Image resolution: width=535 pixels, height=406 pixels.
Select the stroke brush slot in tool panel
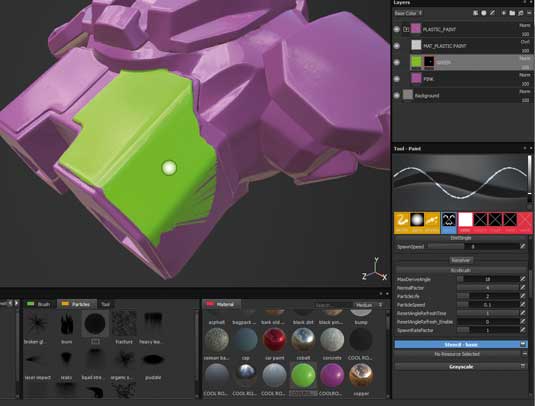402,222
